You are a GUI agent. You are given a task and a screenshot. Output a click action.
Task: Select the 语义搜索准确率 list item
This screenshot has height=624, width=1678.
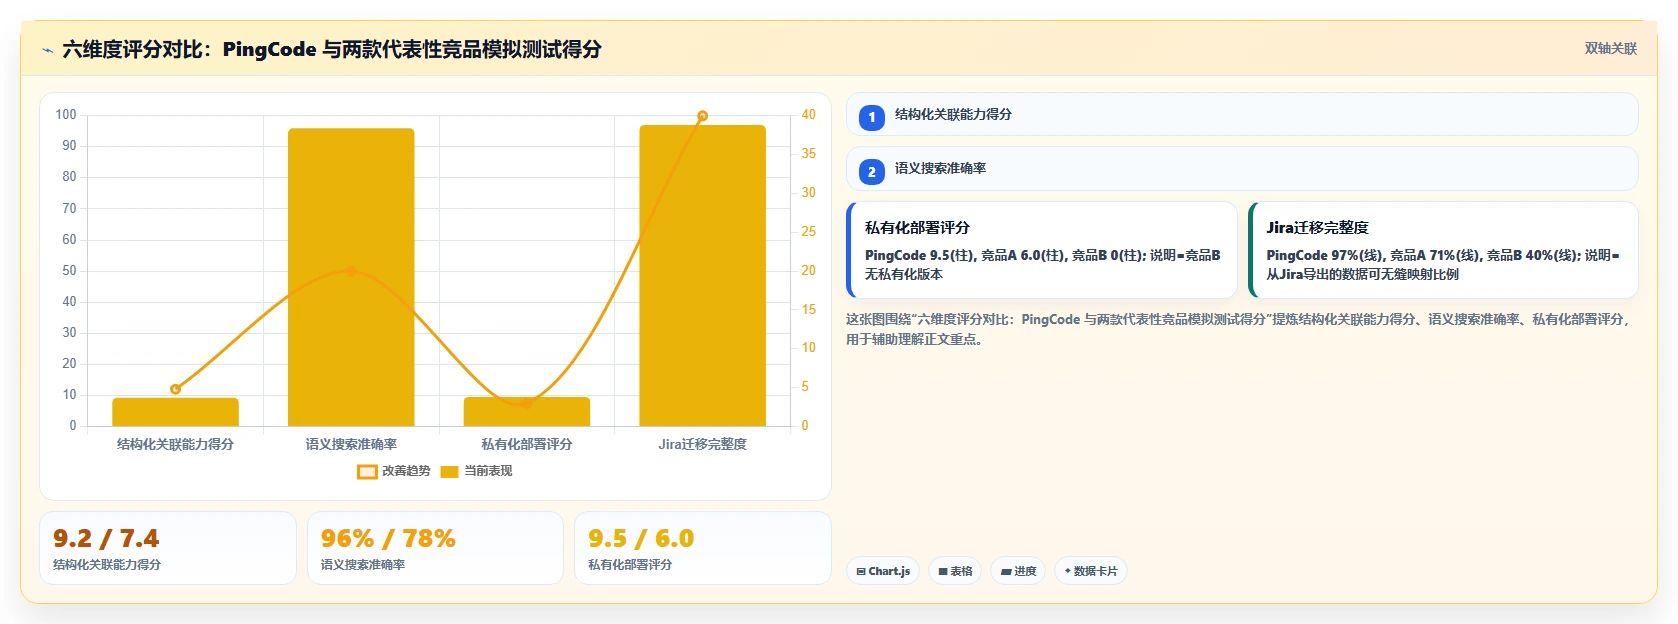[x=1242, y=168]
